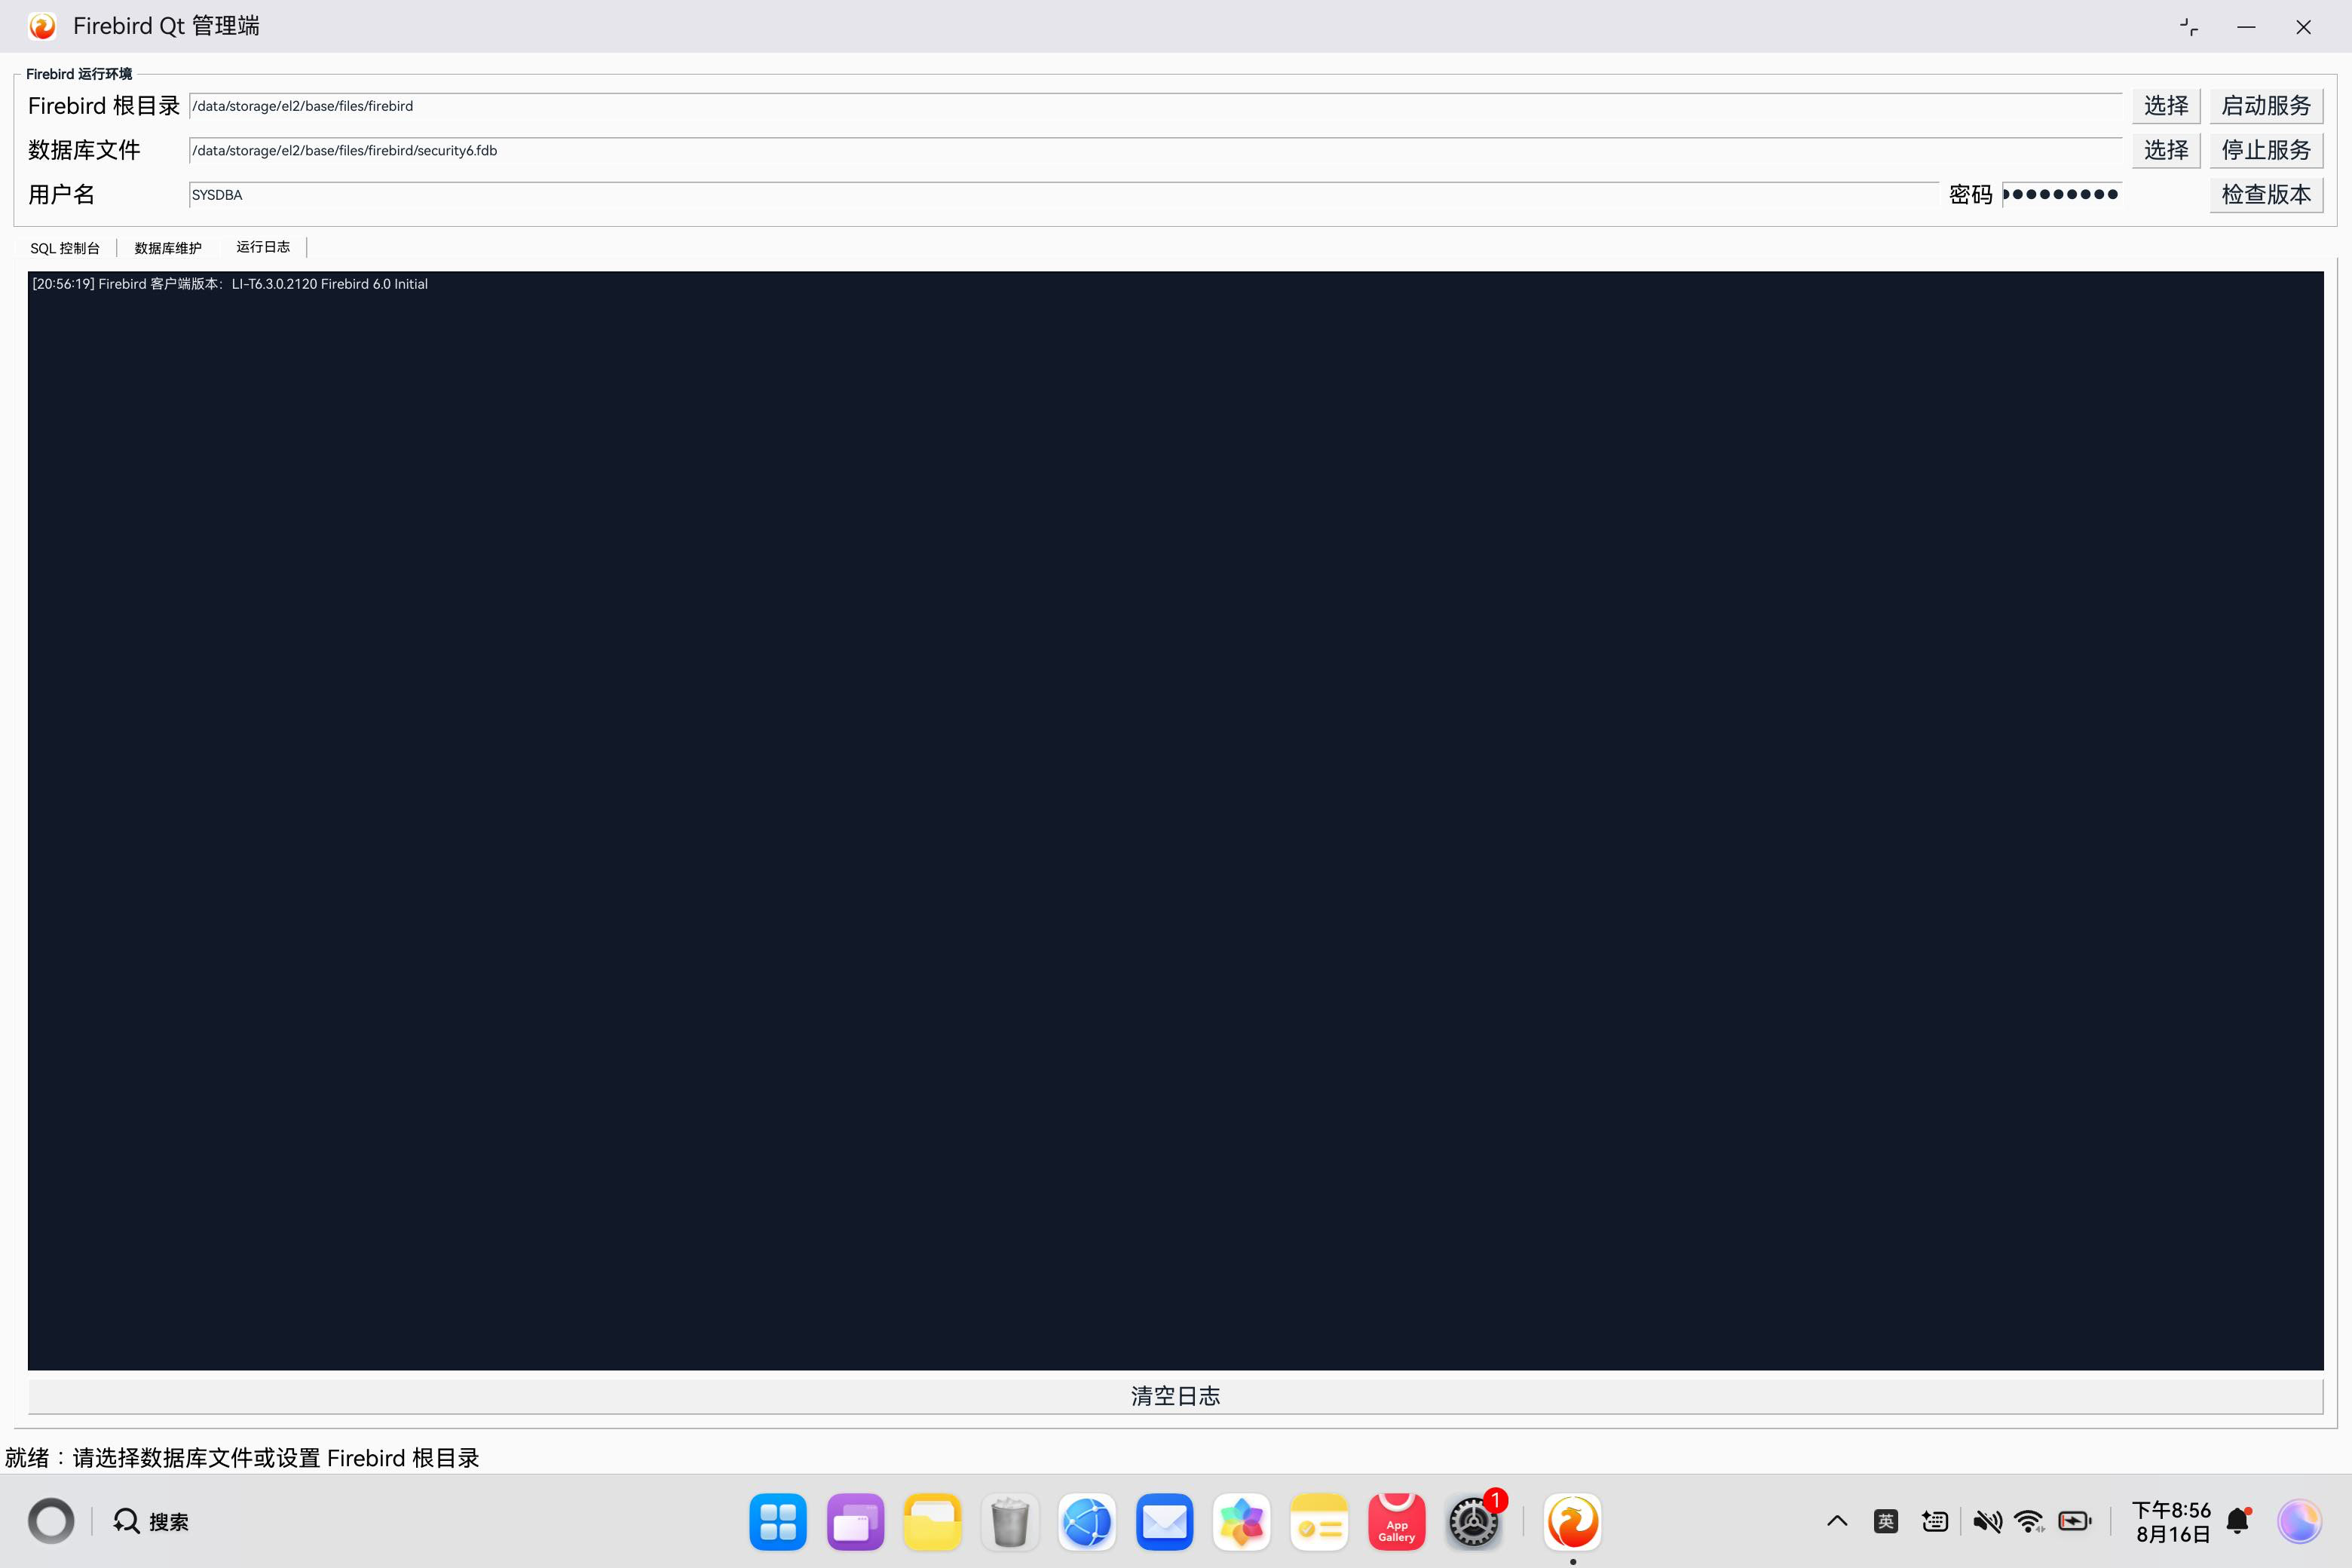Open the purple multitasking windows app in dock
This screenshot has width=2352, height=1568.
[x=855, y=1522]
